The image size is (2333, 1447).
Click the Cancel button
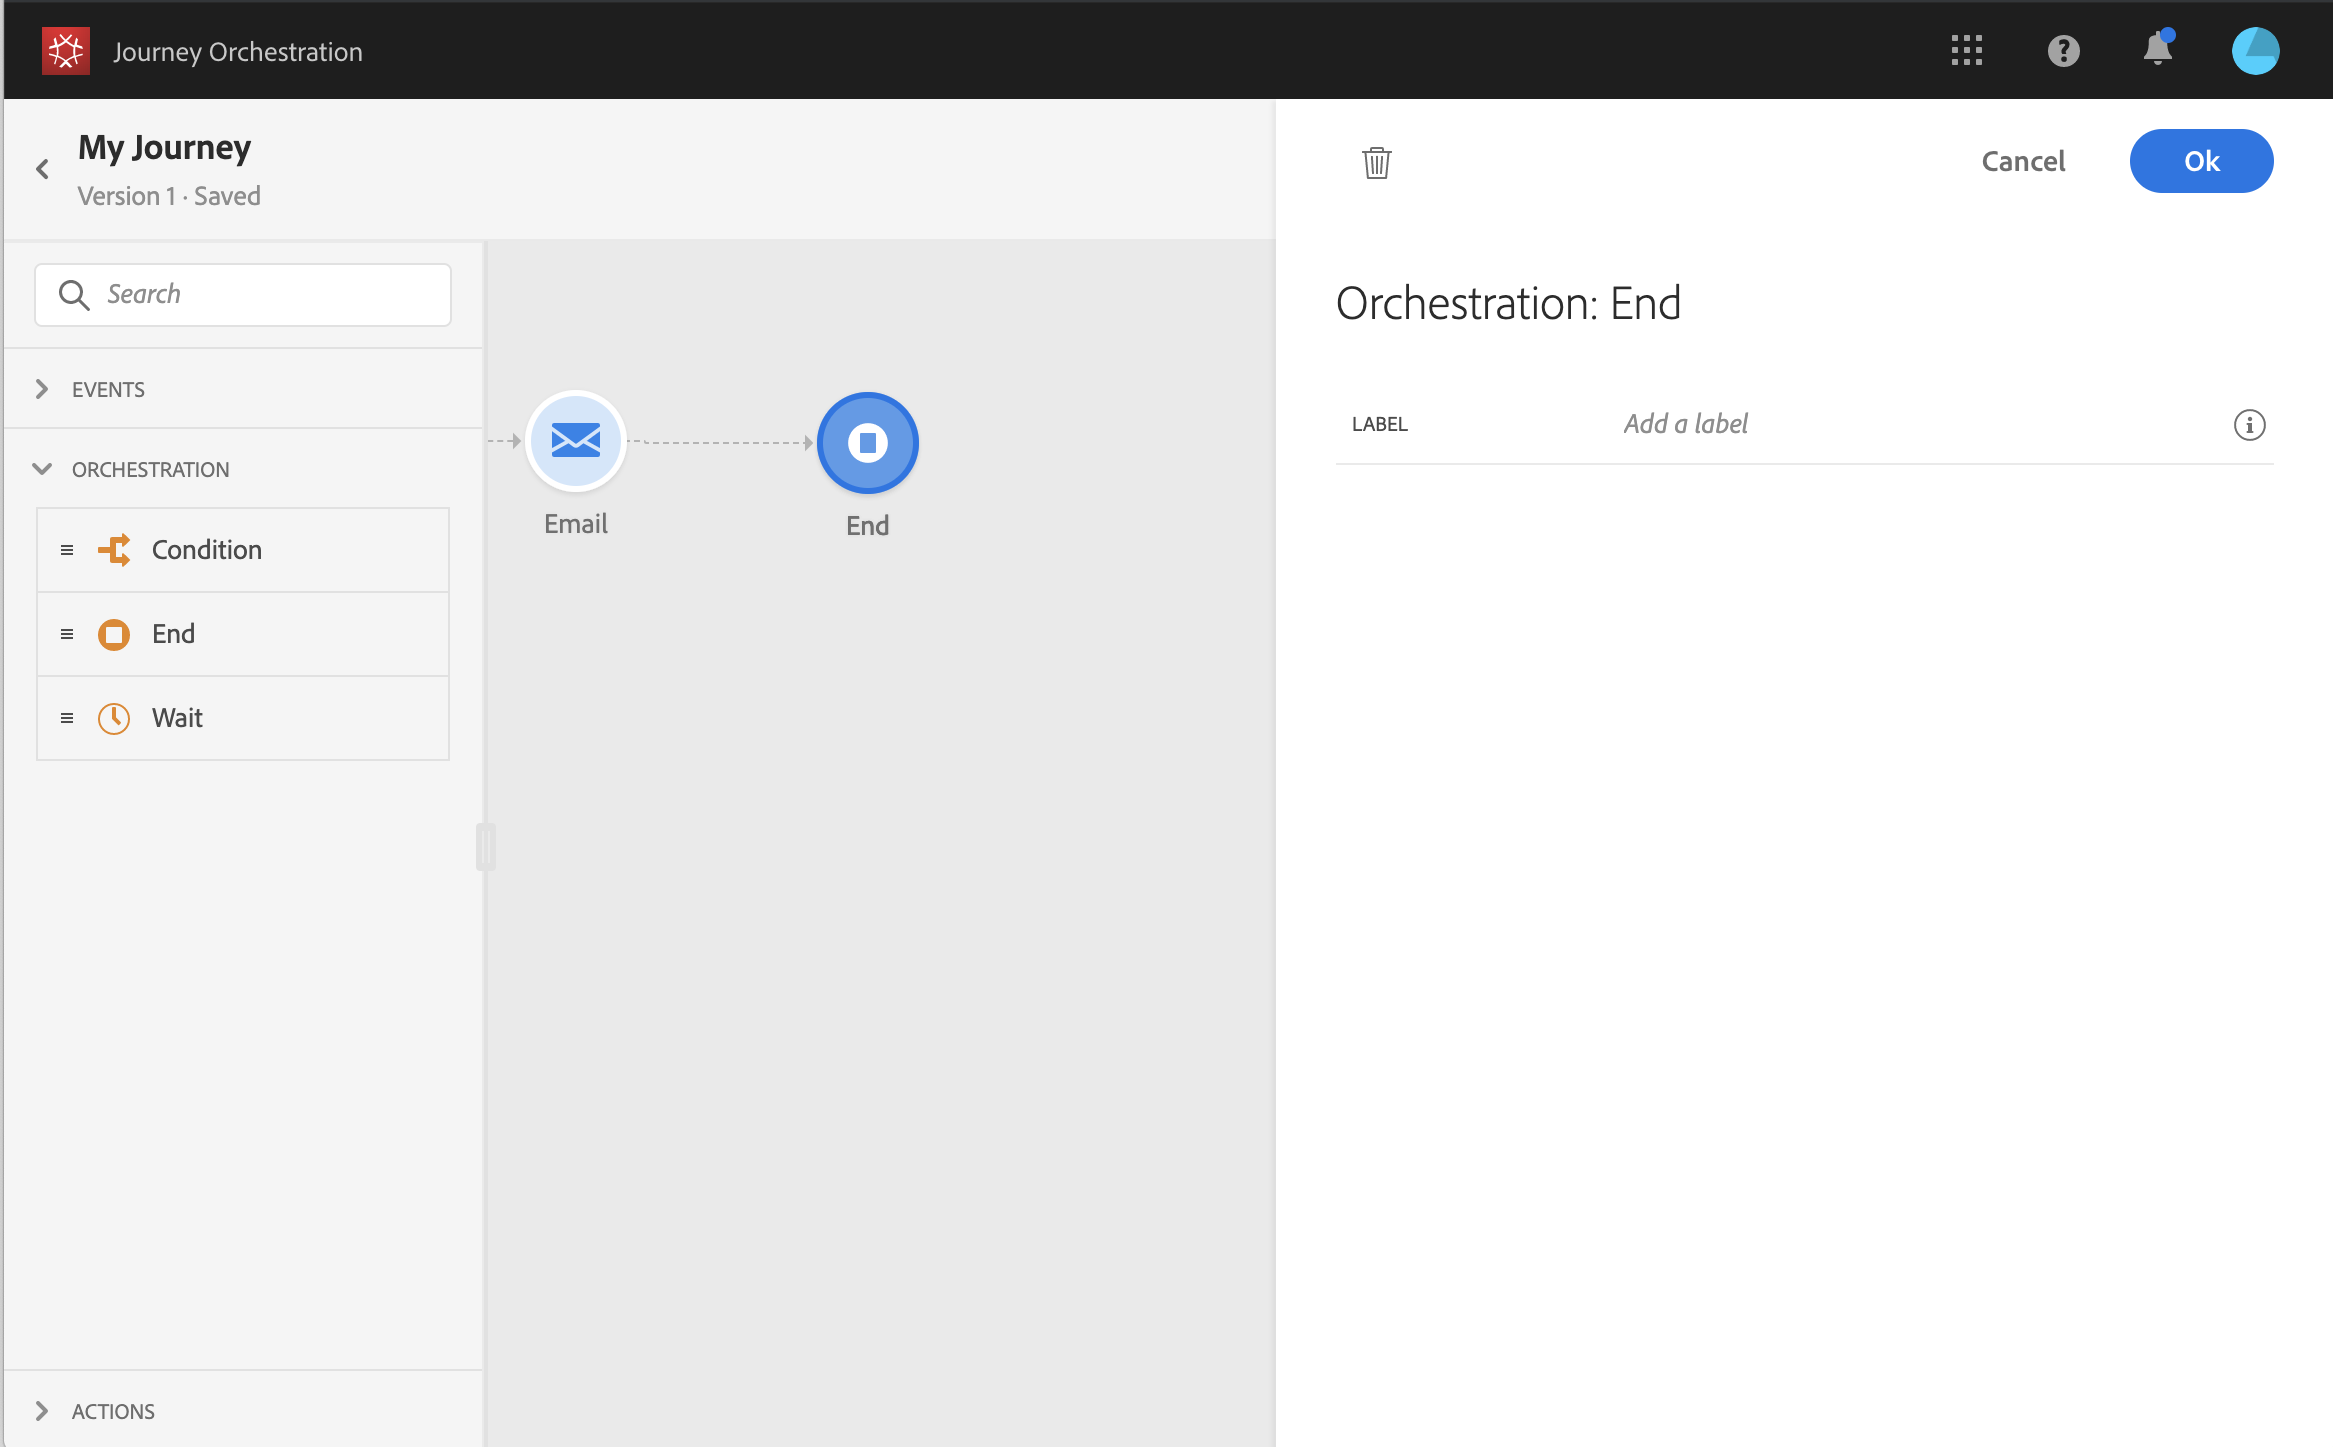(2022, 161)
